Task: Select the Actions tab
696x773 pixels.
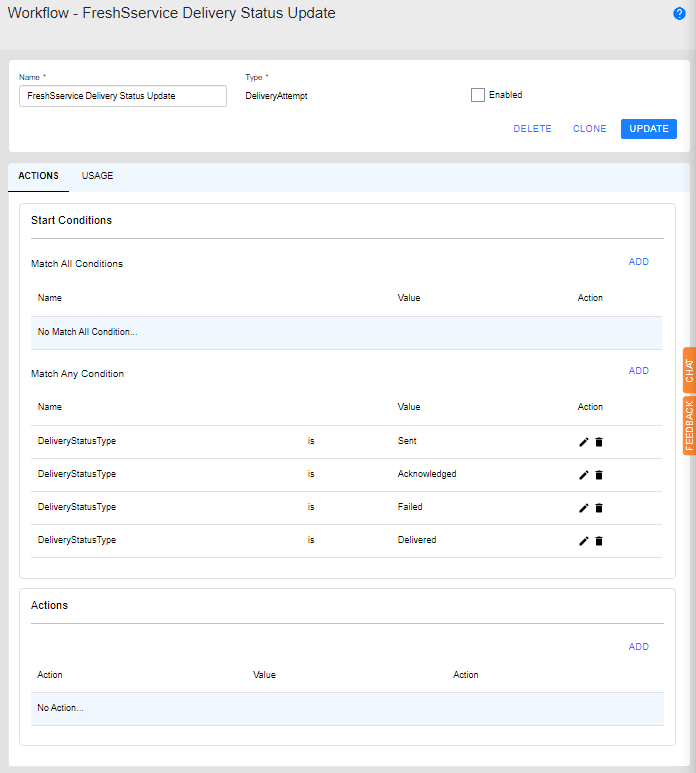Action: (38, 176)
